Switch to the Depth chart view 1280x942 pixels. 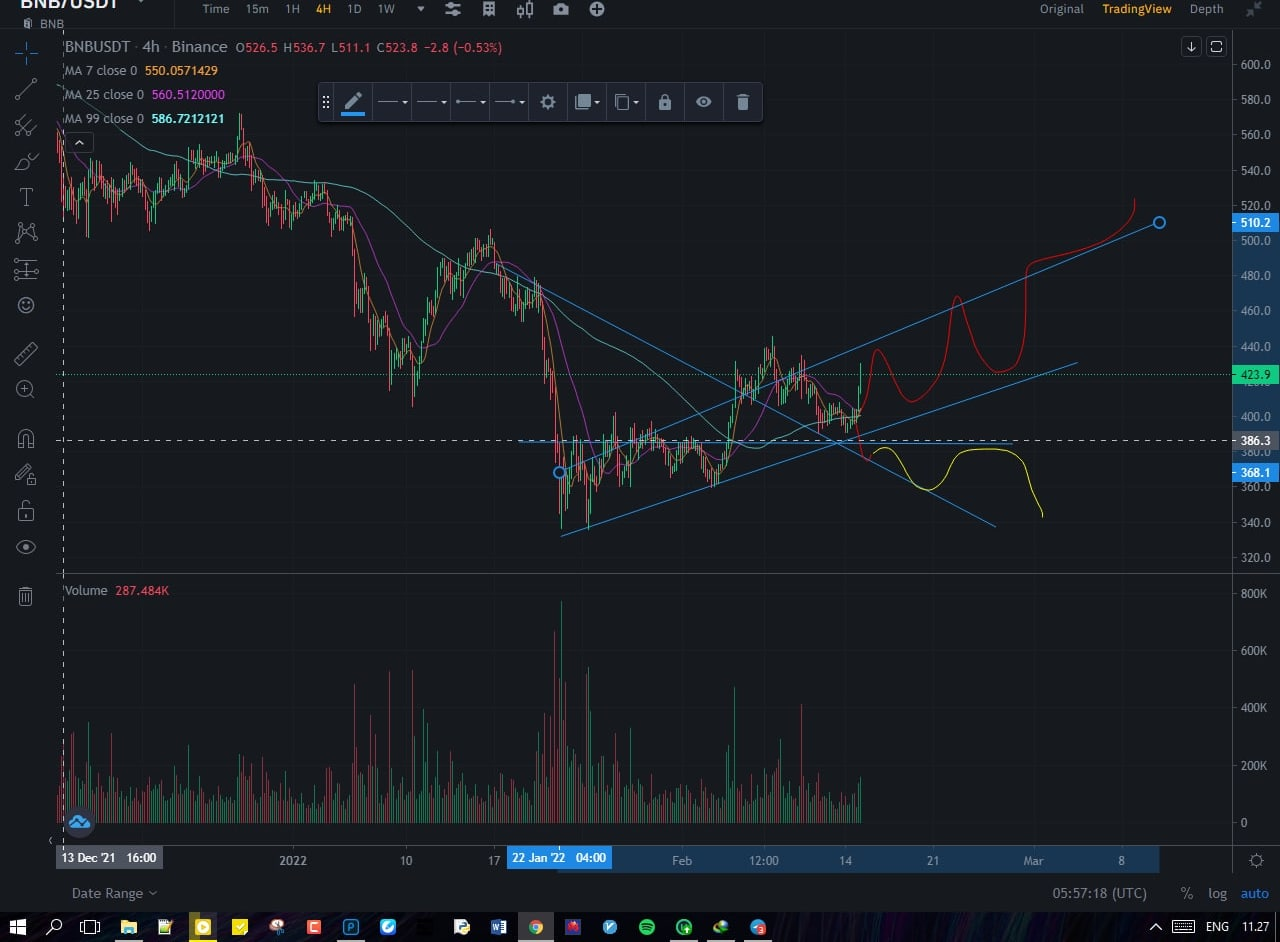coord(1206,9)
